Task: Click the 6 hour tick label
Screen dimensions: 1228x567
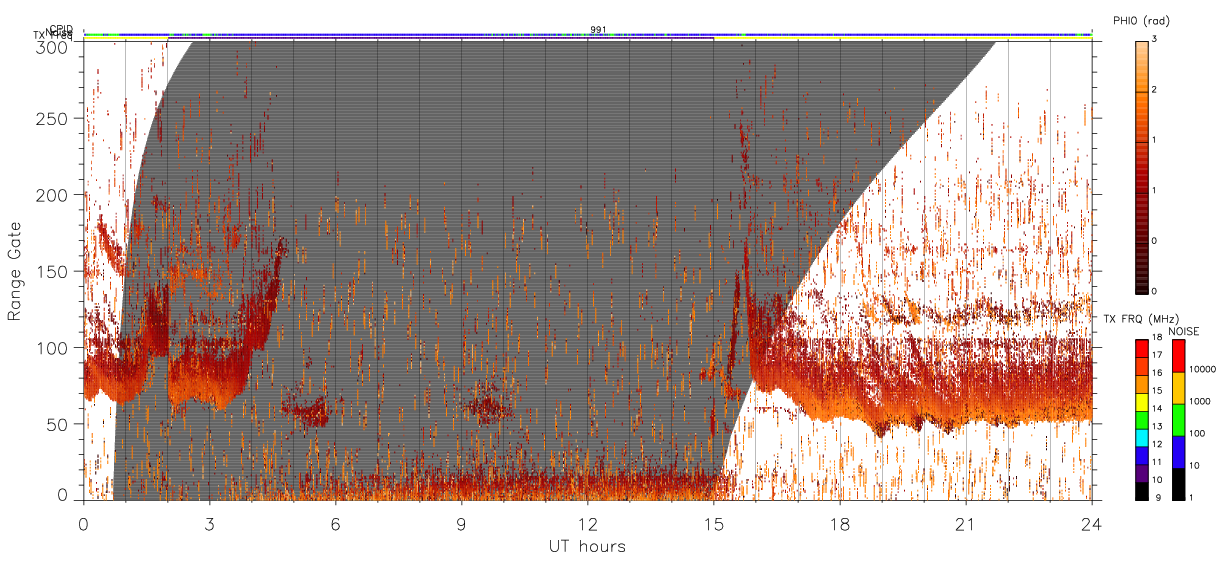Action: click(336, 523)
